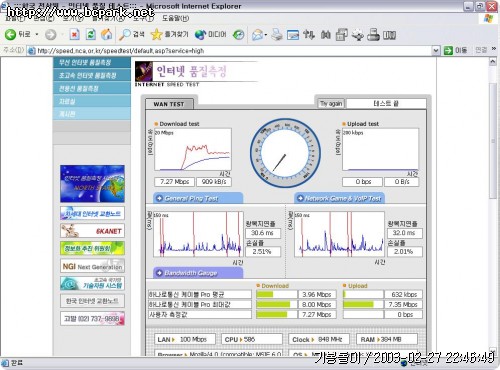Click the last rectangular toolbar icon
Image resolution: width=500 pixels, height=370 pixels.
(389, 35)
